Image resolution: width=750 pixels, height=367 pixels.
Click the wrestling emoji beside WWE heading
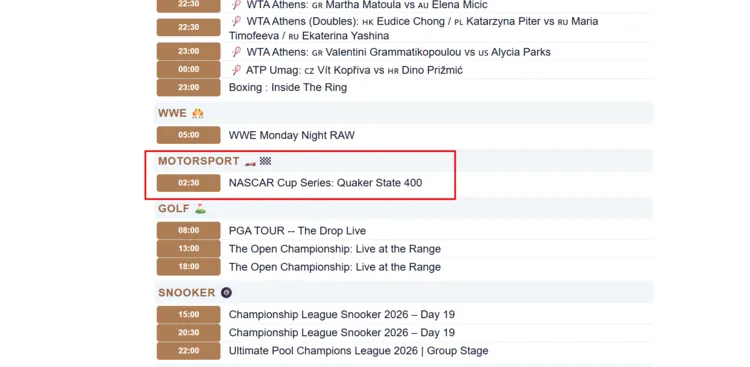point(198,113)
